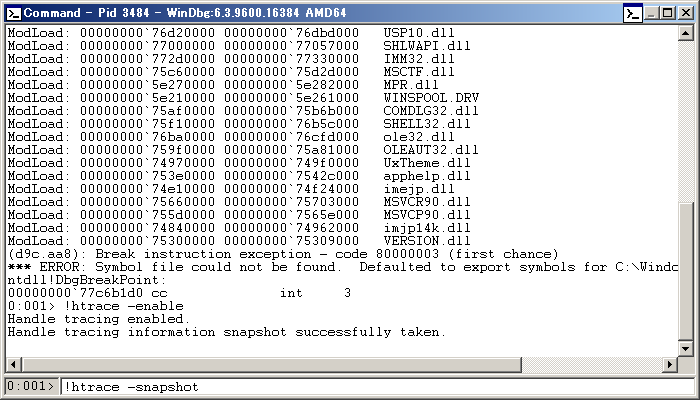Click end address 00000000`75309000
This screenshot has width=700, height=400.
coord(291,241)
